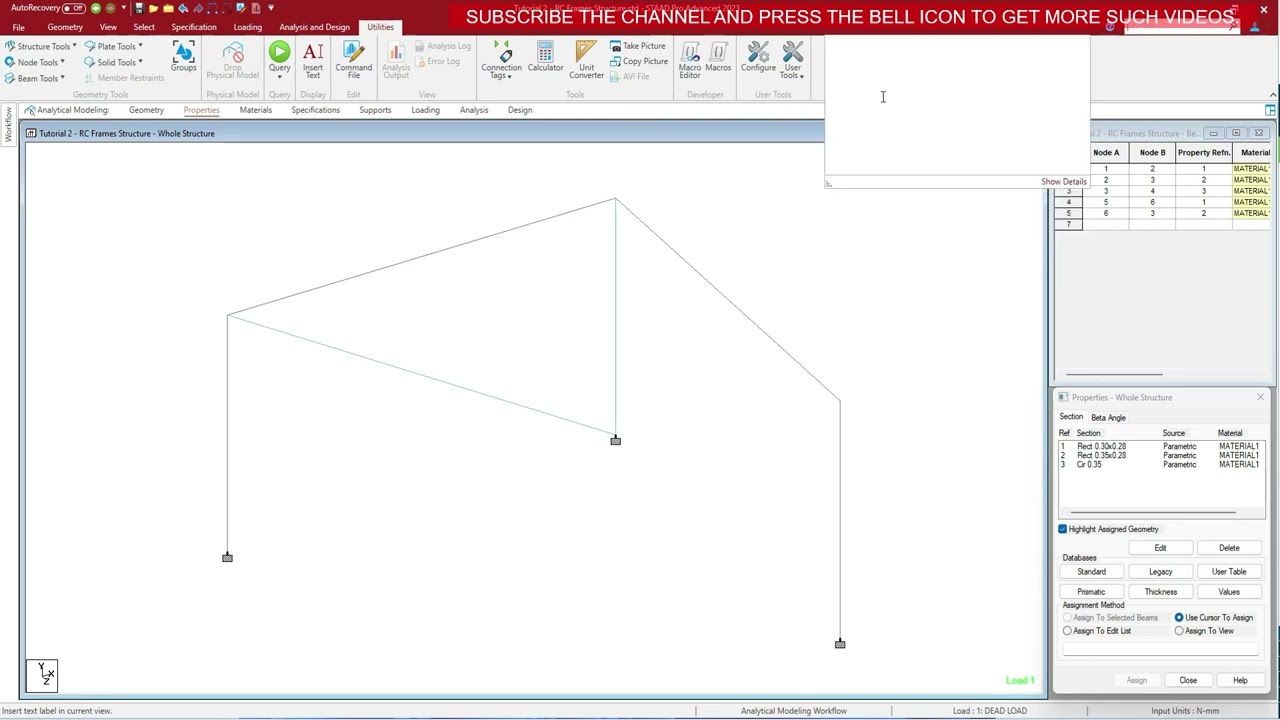
Task: Switch to the Specification ribbon tab
Action: 194,27
